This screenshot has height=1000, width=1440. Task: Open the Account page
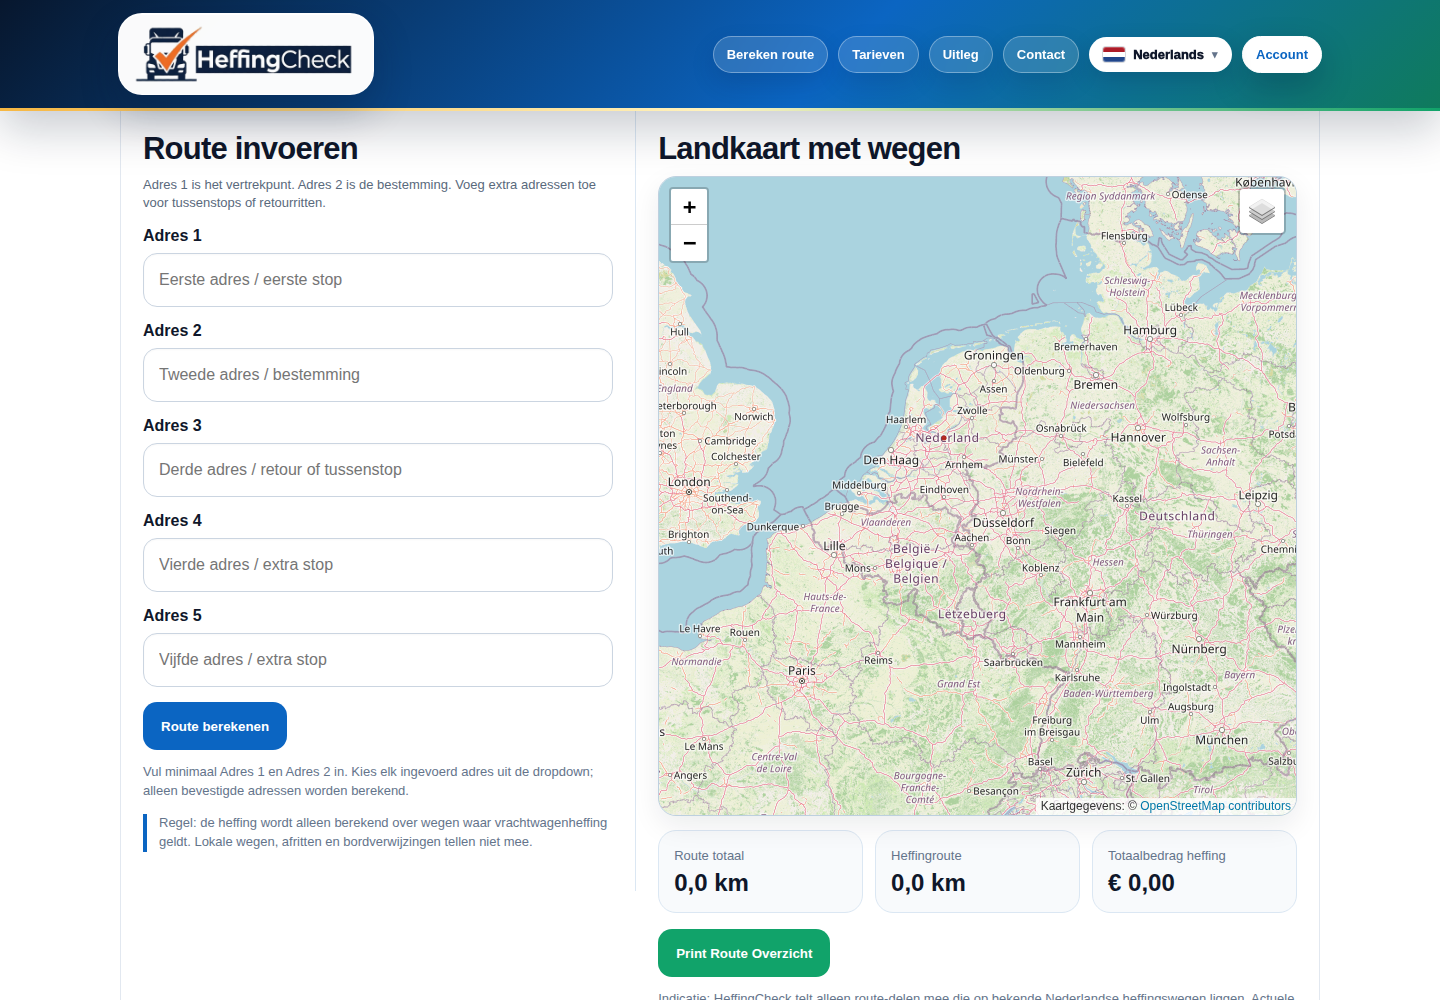1281,55
